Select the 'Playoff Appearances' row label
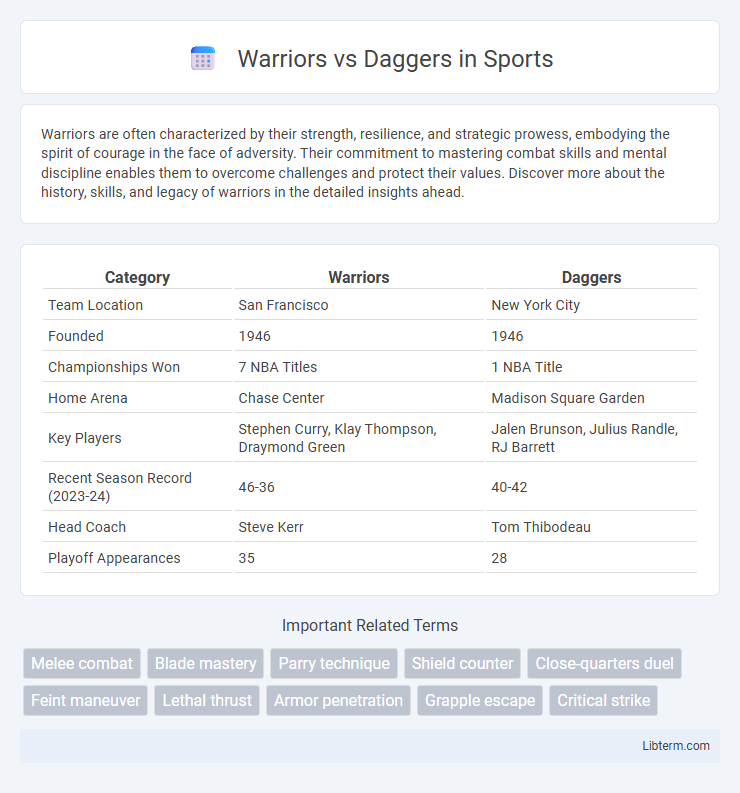Image resolution: width=740 pixels, height=793 pixels. click(114, 558)
